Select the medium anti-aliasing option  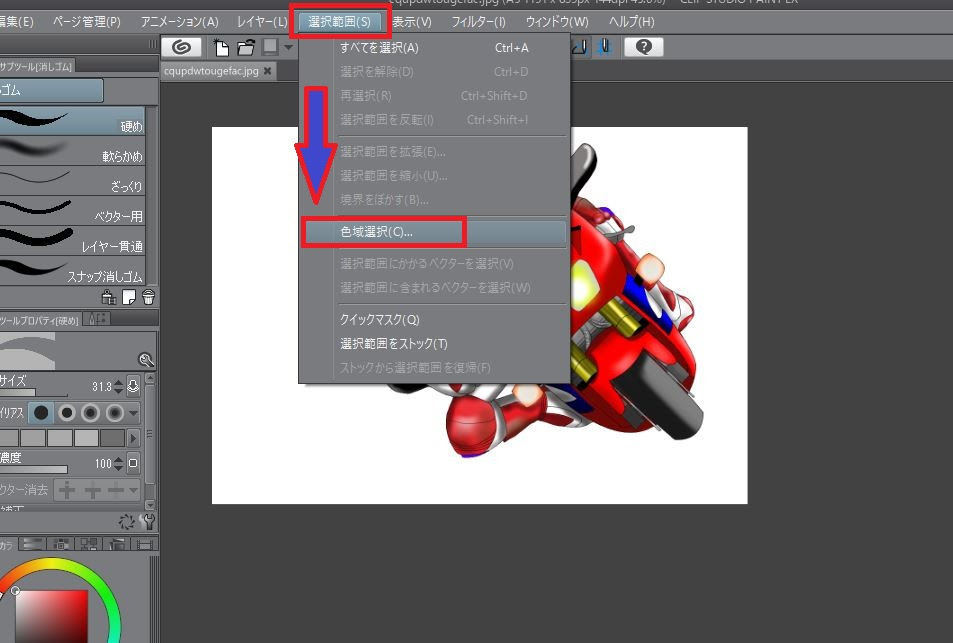pyautogui.click(x=91, y=413)
